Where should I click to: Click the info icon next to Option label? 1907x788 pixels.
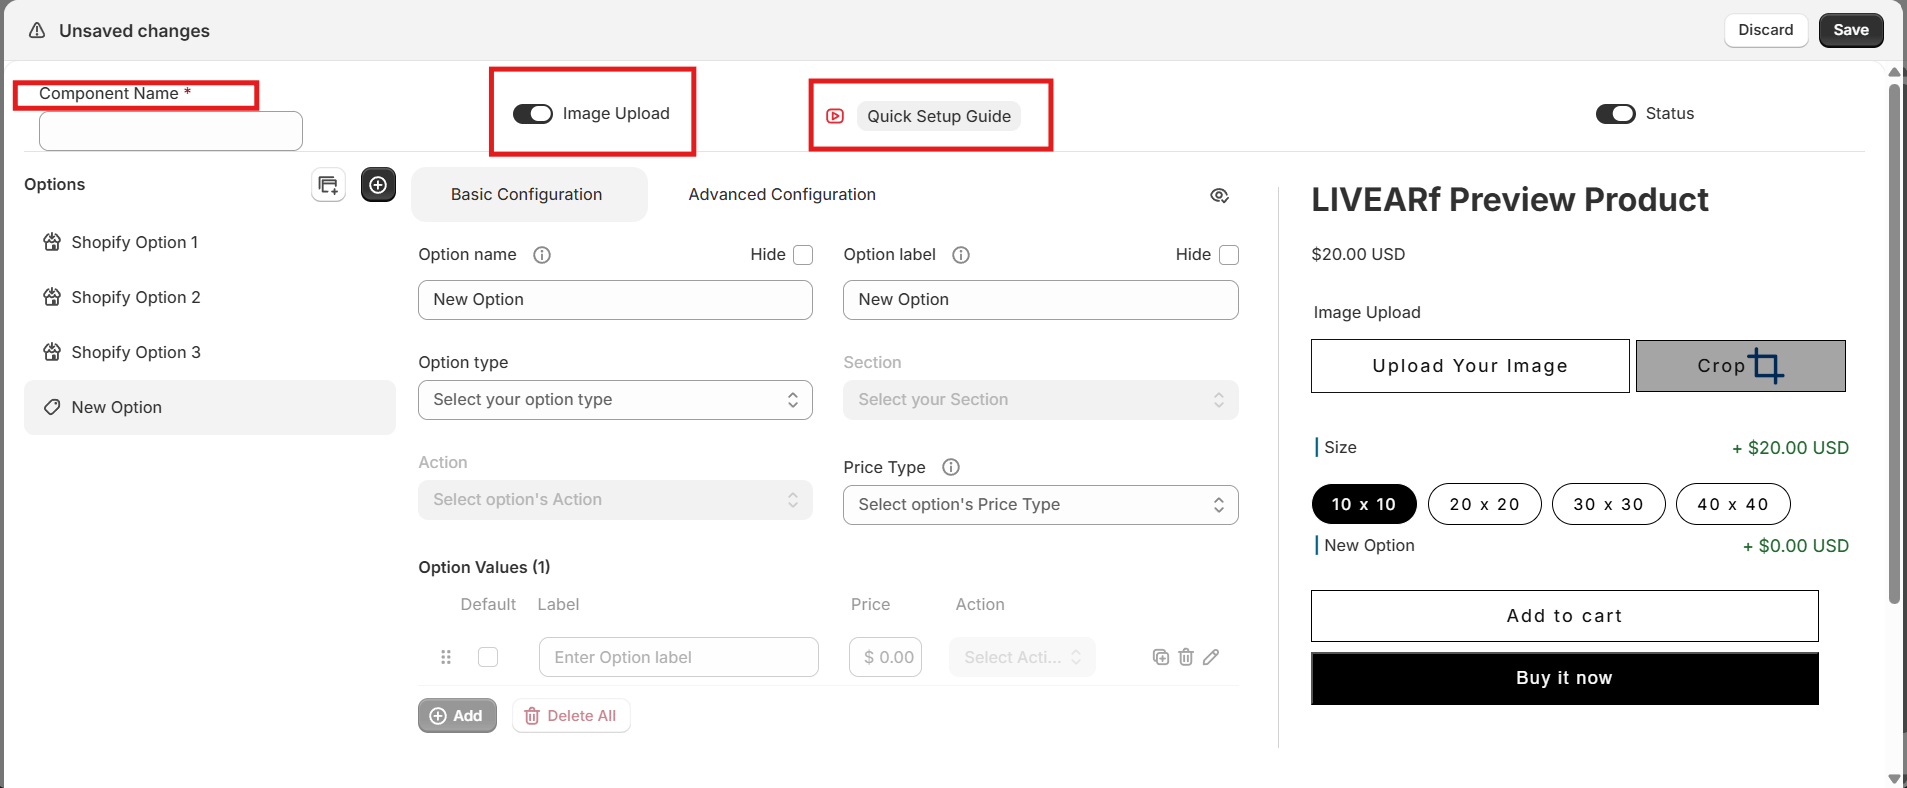point(961,255)
